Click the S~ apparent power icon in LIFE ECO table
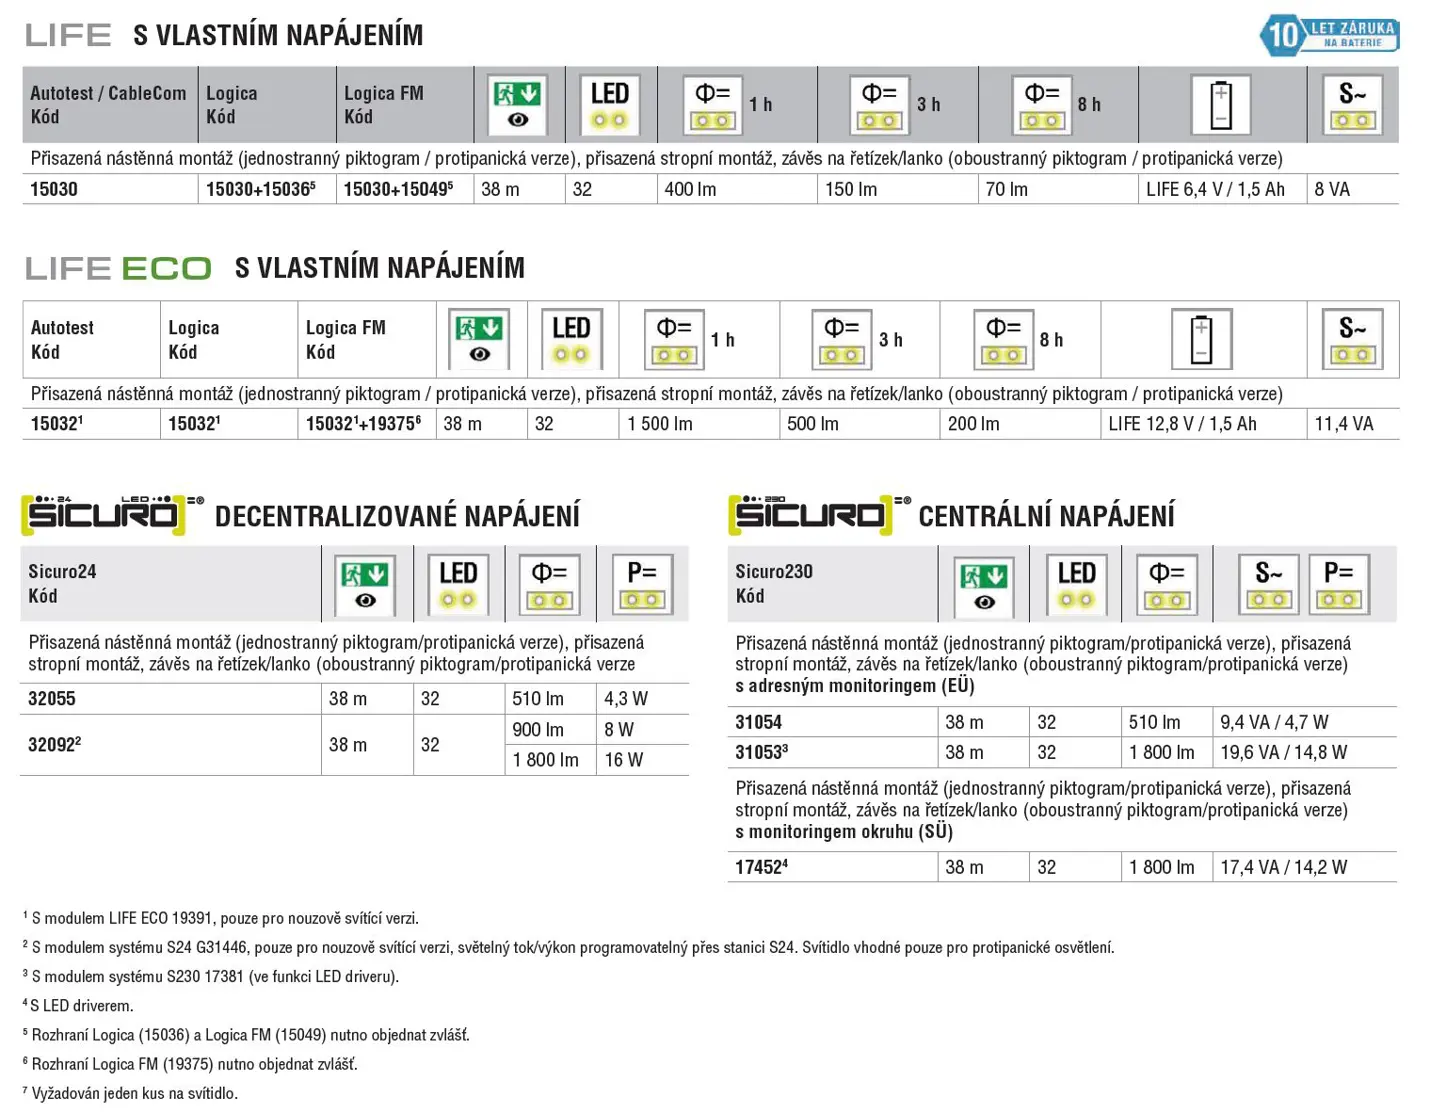This screenshot has height=1113, width=1430. 1353,340
